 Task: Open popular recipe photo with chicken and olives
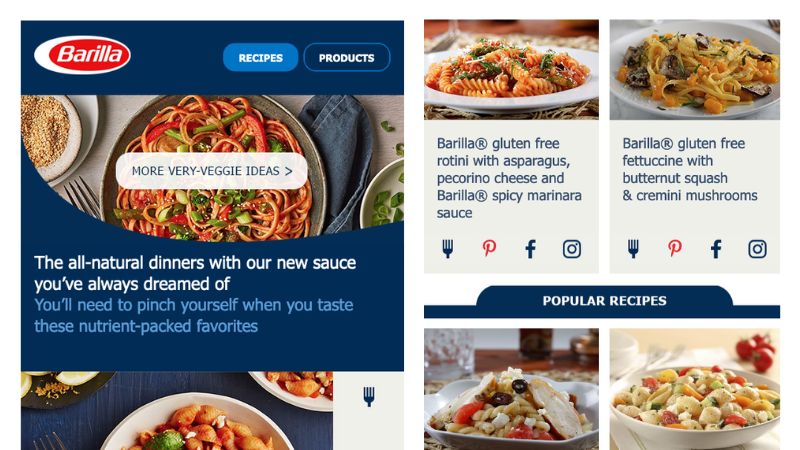pos(511,389)
